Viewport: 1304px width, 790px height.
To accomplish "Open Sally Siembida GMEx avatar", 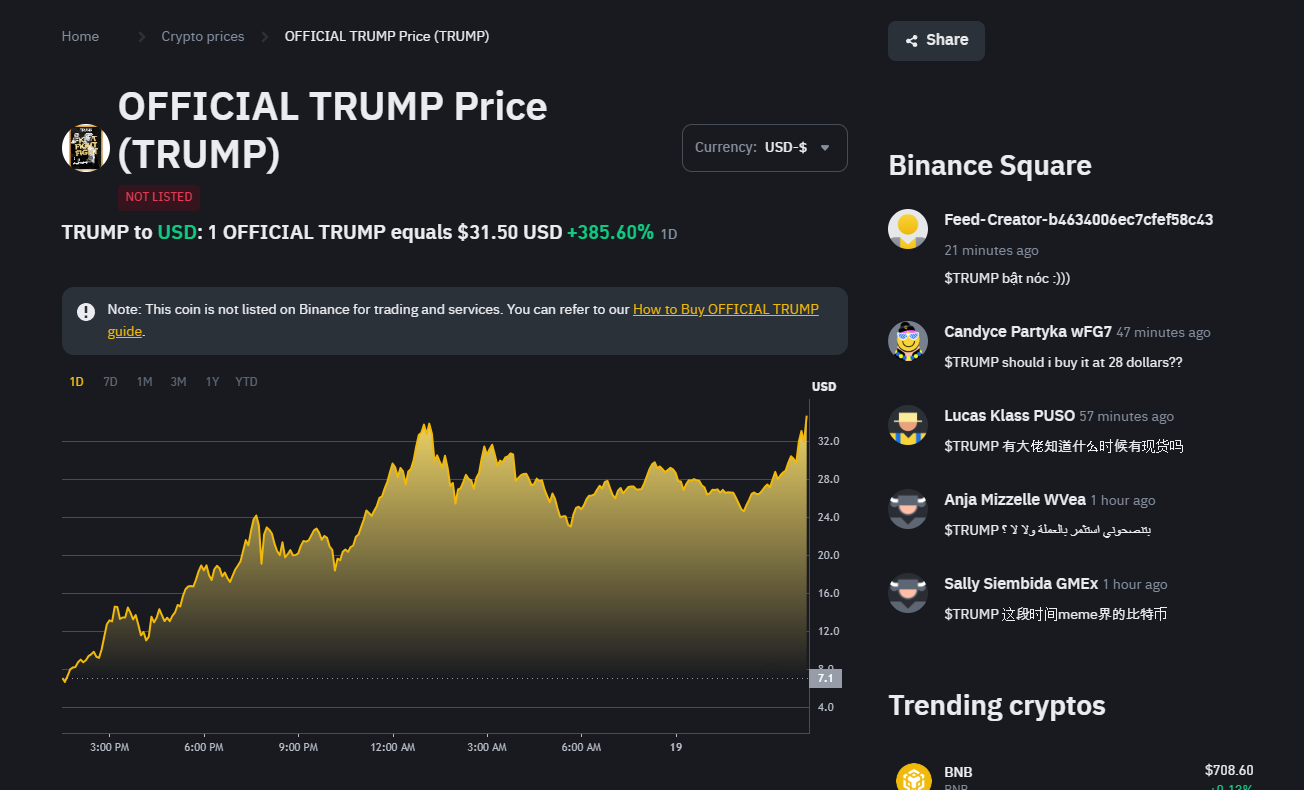I will (908, 593).
